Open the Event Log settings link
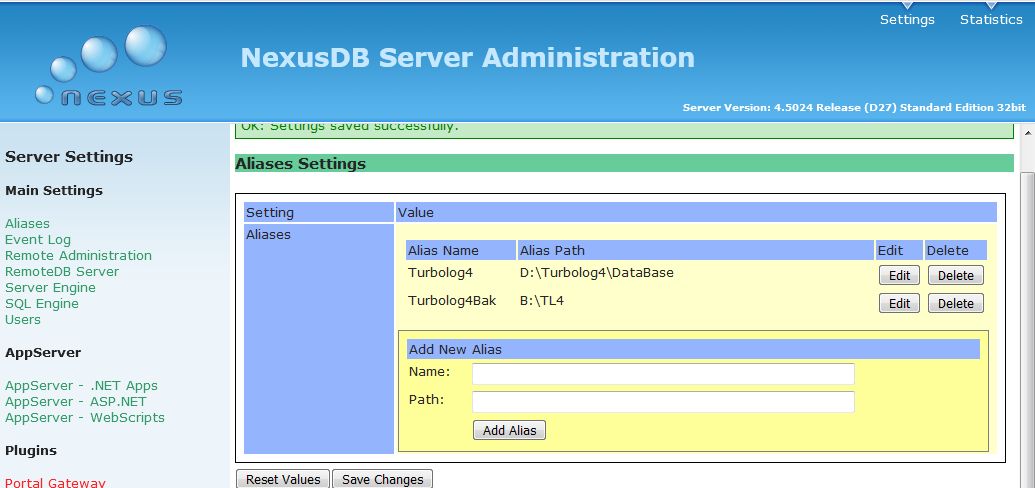Screen dimensions: 1035x488 38,239
